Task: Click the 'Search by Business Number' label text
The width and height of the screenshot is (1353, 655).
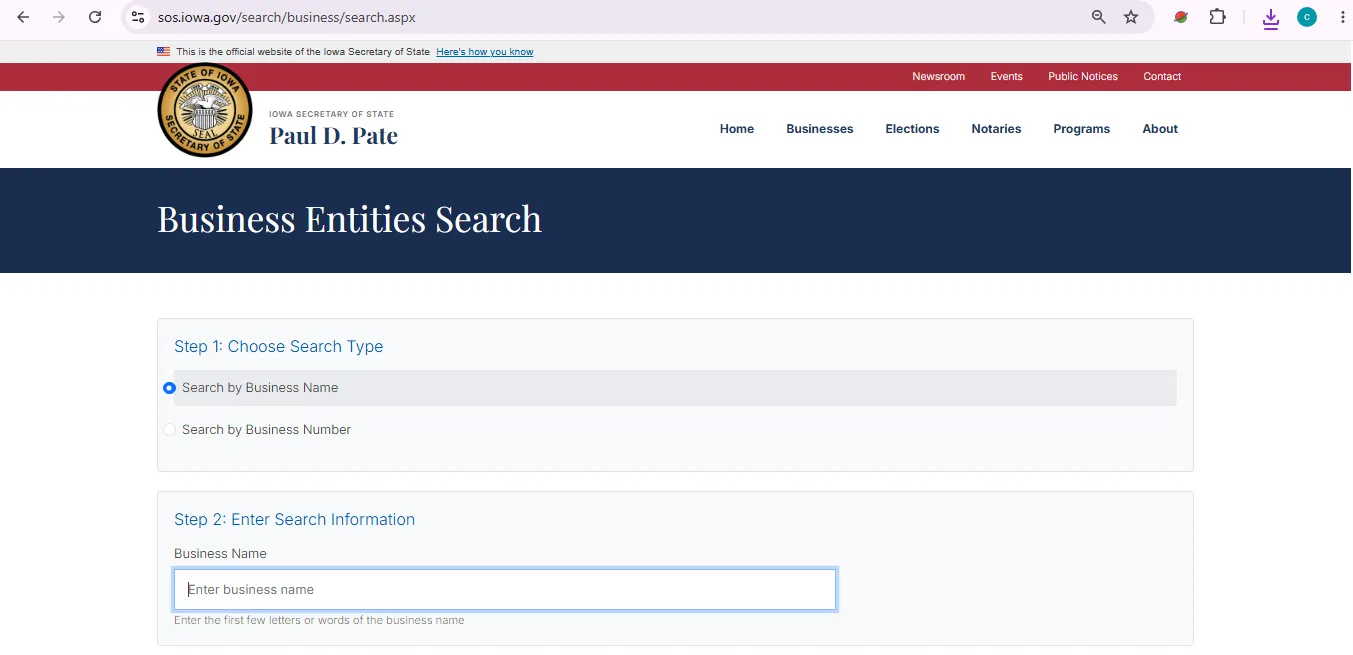Action: (x=266, y=430)
